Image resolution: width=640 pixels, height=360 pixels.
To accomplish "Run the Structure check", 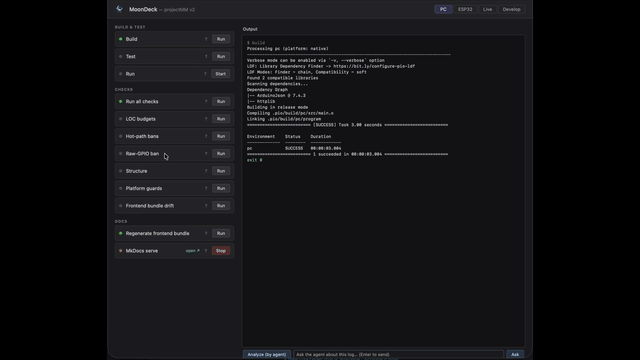I will pos(221,171).
